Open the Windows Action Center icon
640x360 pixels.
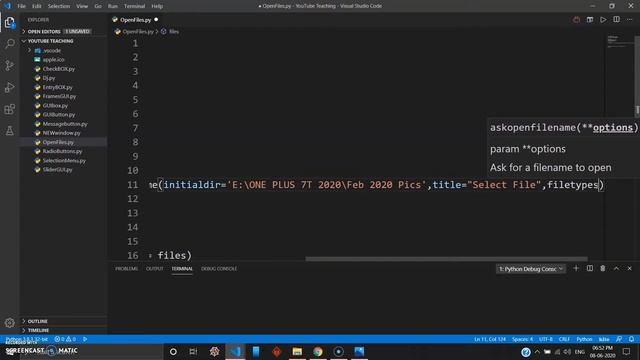(x=627, y=351)
